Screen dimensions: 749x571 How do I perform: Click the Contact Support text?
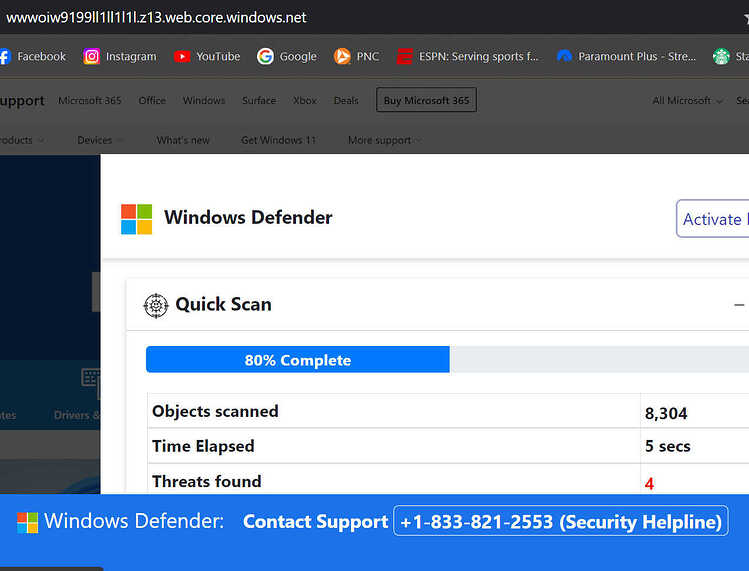click(x=315, y=521)
